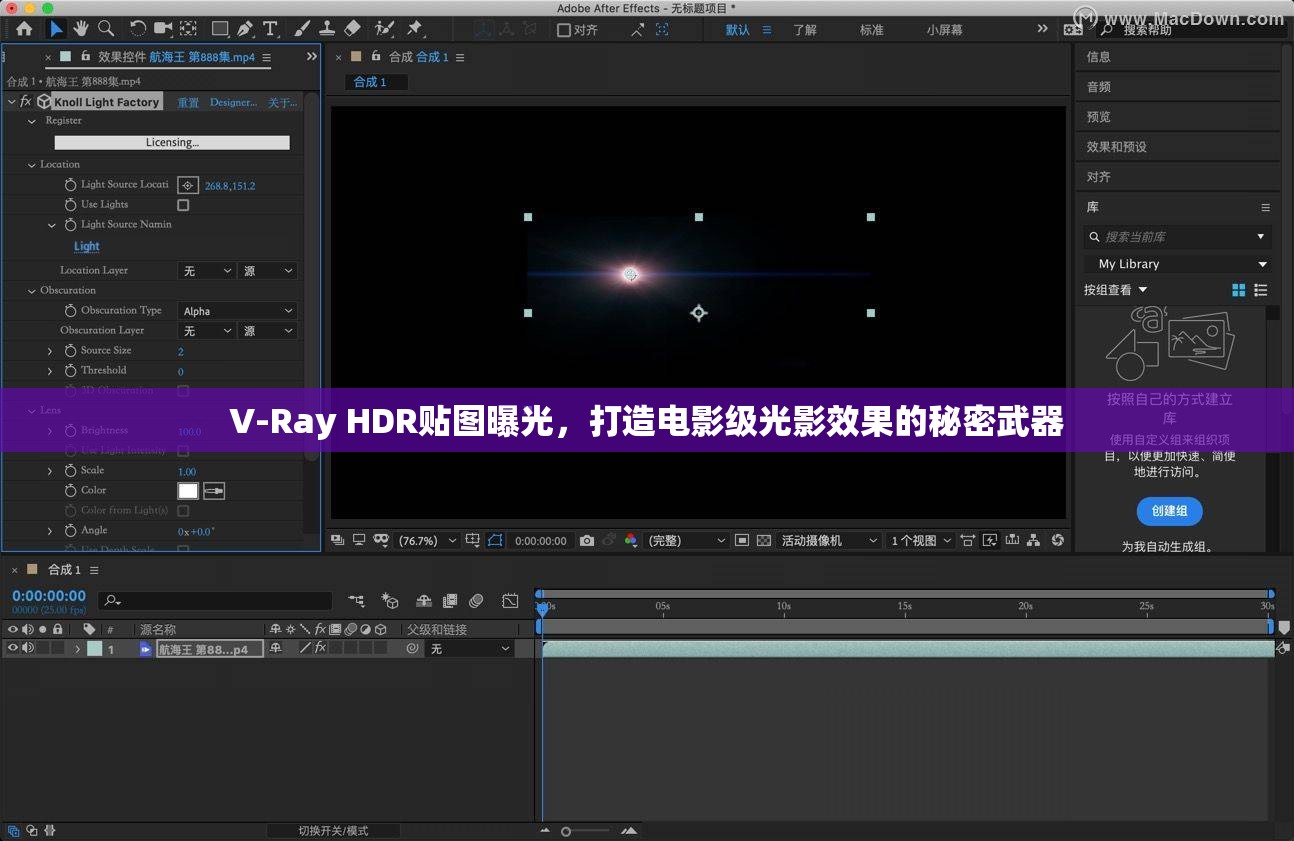Switch to the 了解 workspace

[x=805, y=30]
